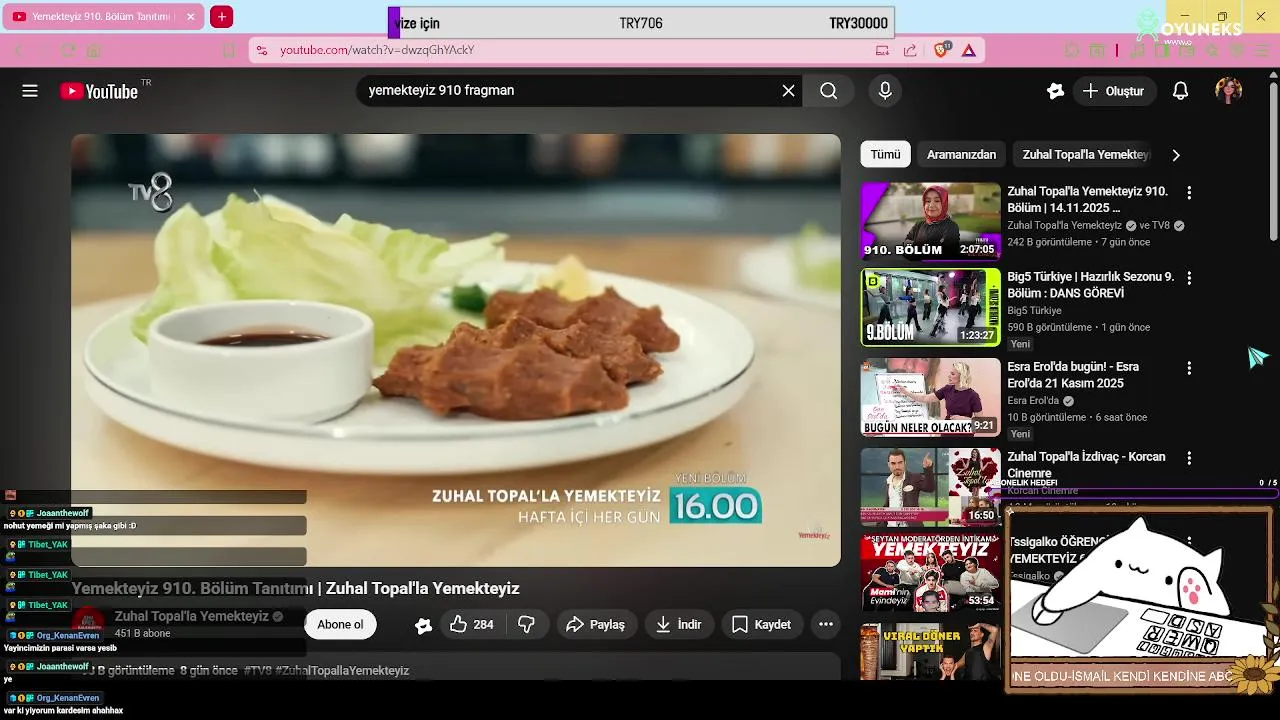Click Esra Erol'da bugün video title
This screenshot has width=1280, height=720.
(1073, 375)
